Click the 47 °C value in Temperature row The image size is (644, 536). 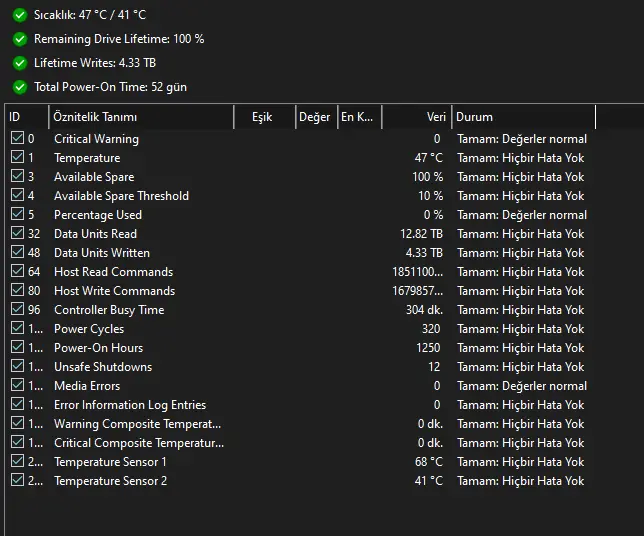click(429, 158)
